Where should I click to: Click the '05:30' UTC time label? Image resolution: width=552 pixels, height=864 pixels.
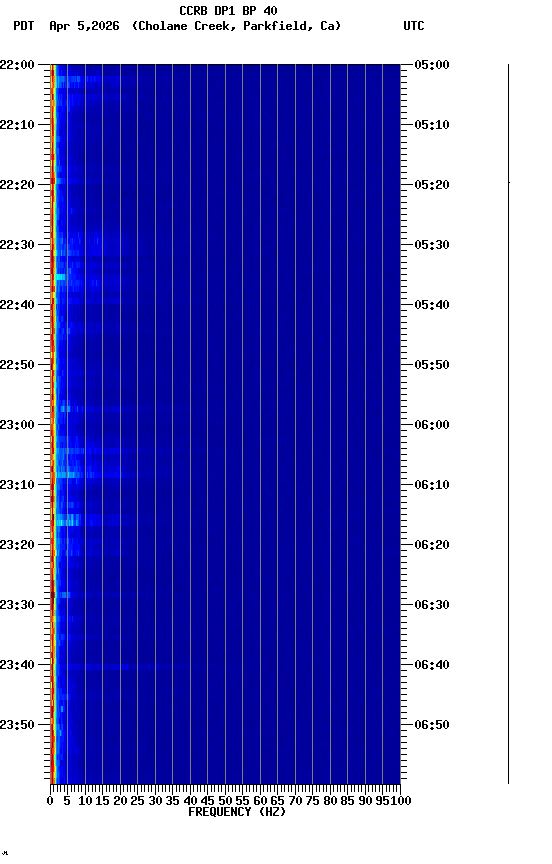(432, 245)
